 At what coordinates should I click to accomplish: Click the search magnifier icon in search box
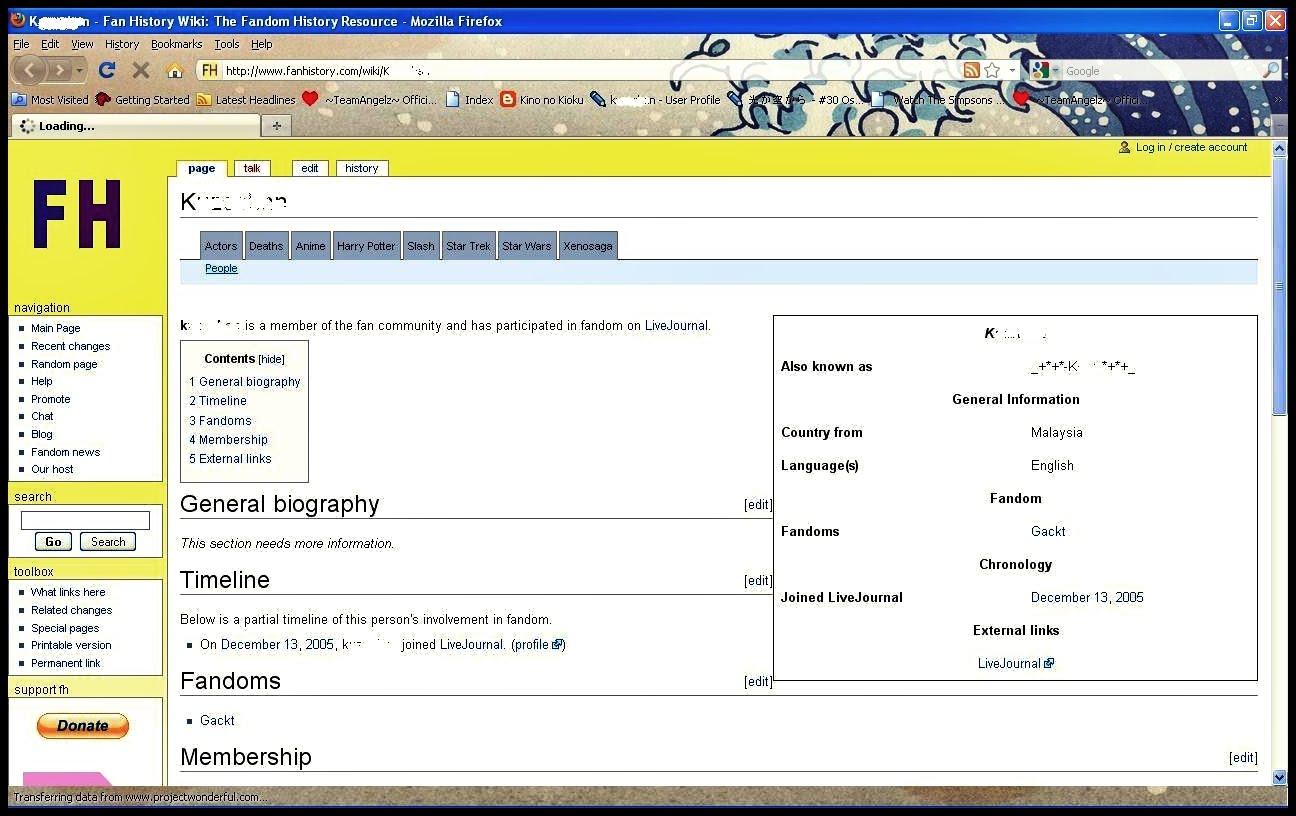click(1270, 70)
